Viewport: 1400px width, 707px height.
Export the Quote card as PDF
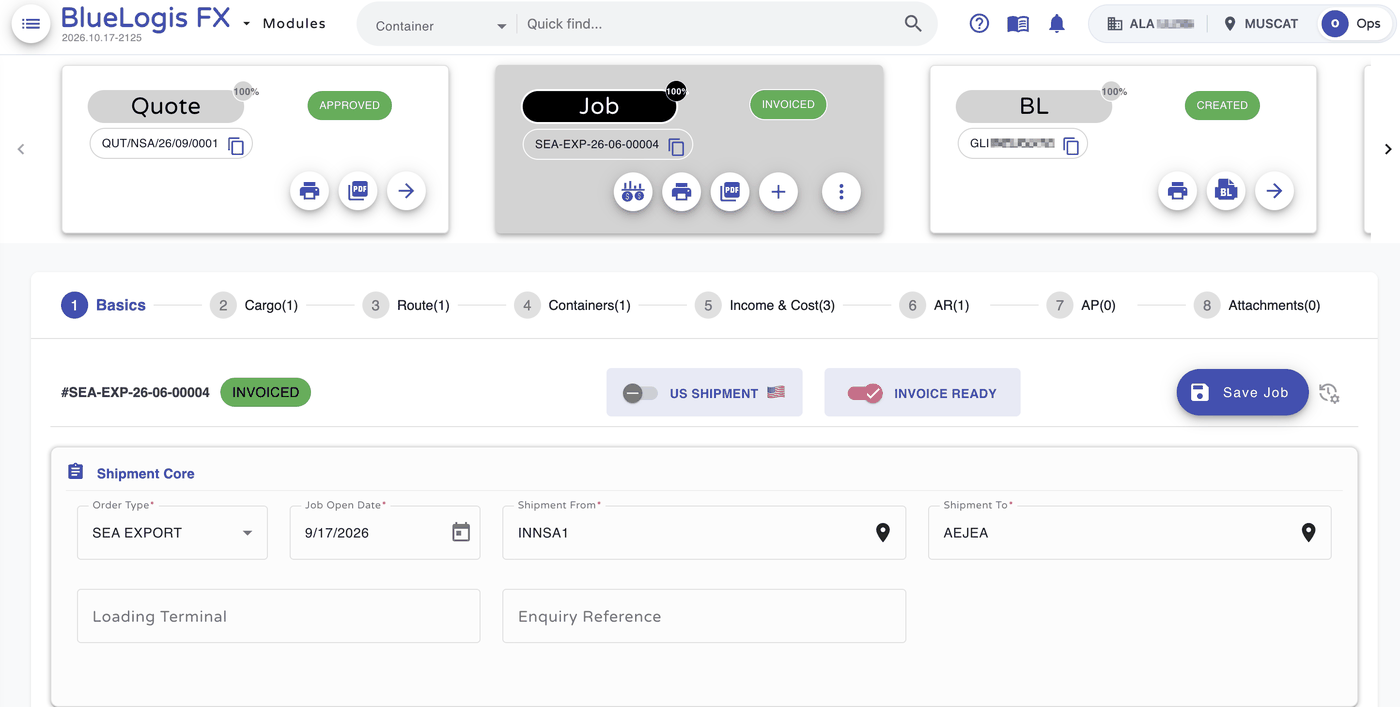(x=358, y=191)
